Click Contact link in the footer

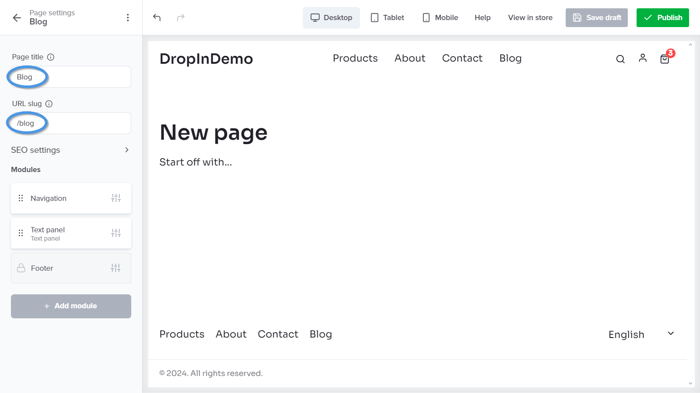(278, 334)
